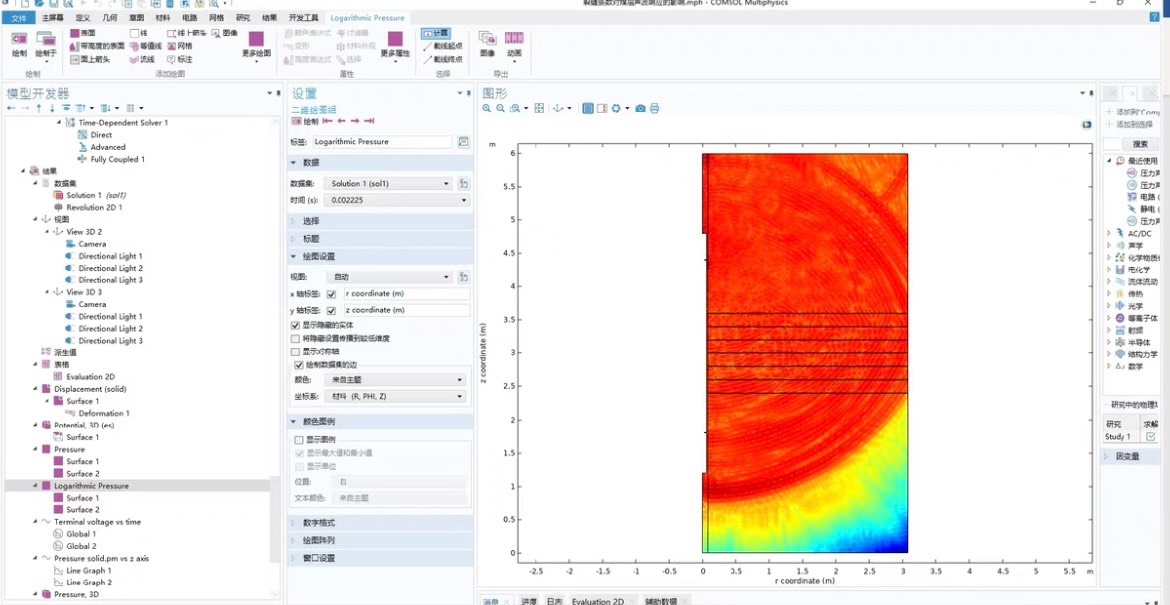The height and width of the screenshot is (605, 1170).
Task: Select Displacement (solid) in tree
Action: (x=90, y=389)
